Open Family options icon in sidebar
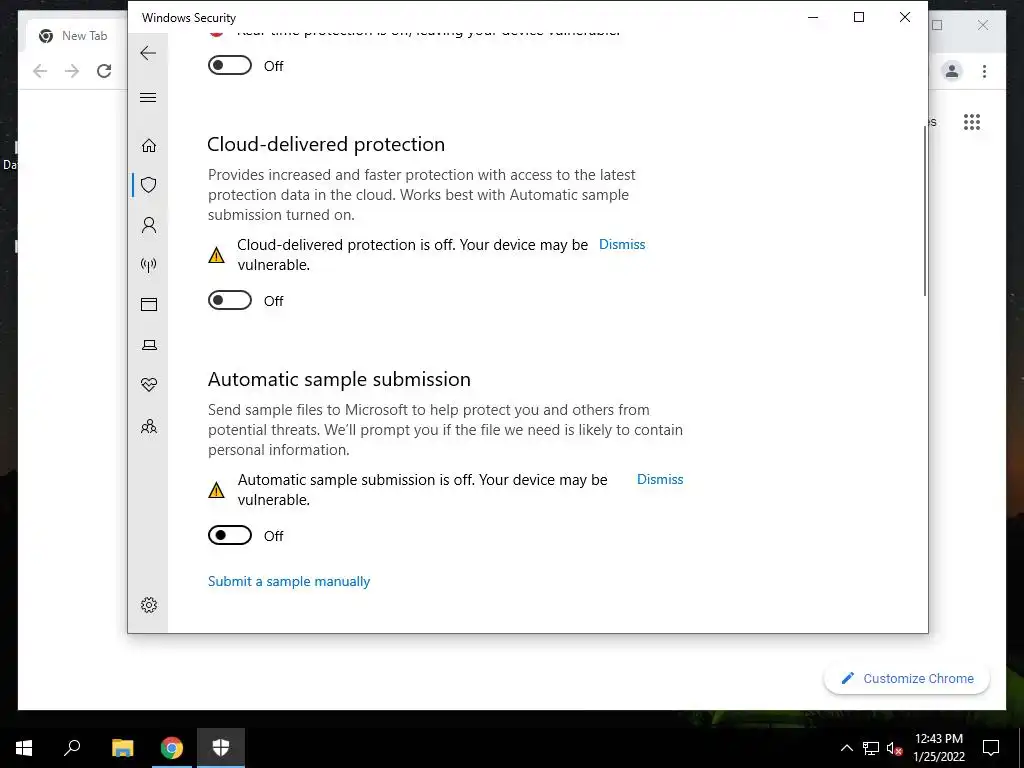Viewport: 1024px width, 768px height. point(149,426)
